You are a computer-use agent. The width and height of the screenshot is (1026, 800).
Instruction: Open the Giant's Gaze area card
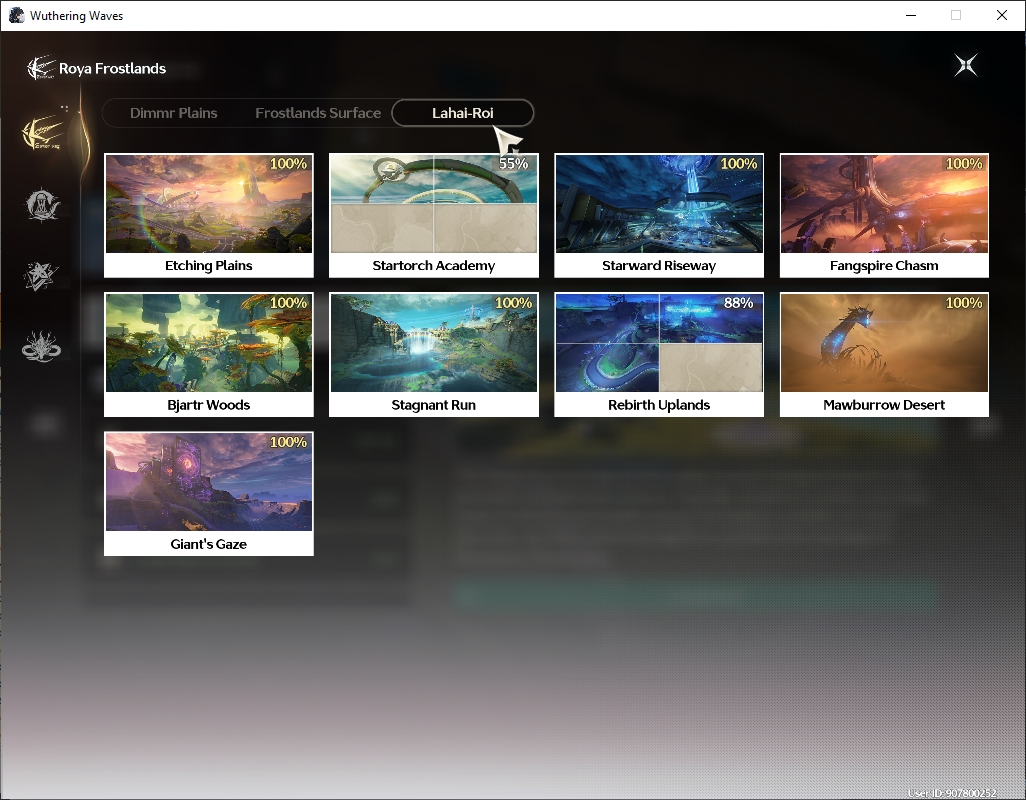[x=209, y=494]
